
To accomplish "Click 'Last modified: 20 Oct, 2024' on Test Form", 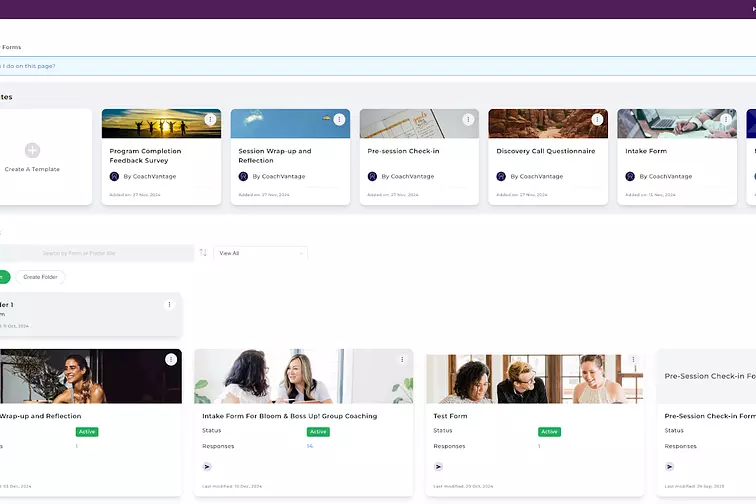I will [463, 486].
